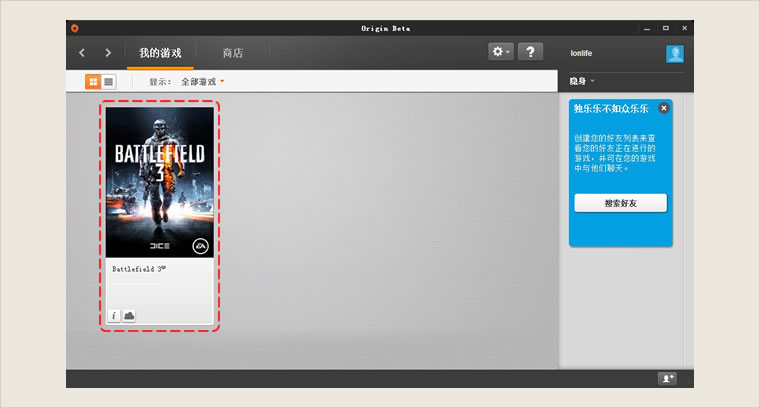Click the lonlife username
The image size is (760, 408).
pyautogui.click(x=581, y=53)
